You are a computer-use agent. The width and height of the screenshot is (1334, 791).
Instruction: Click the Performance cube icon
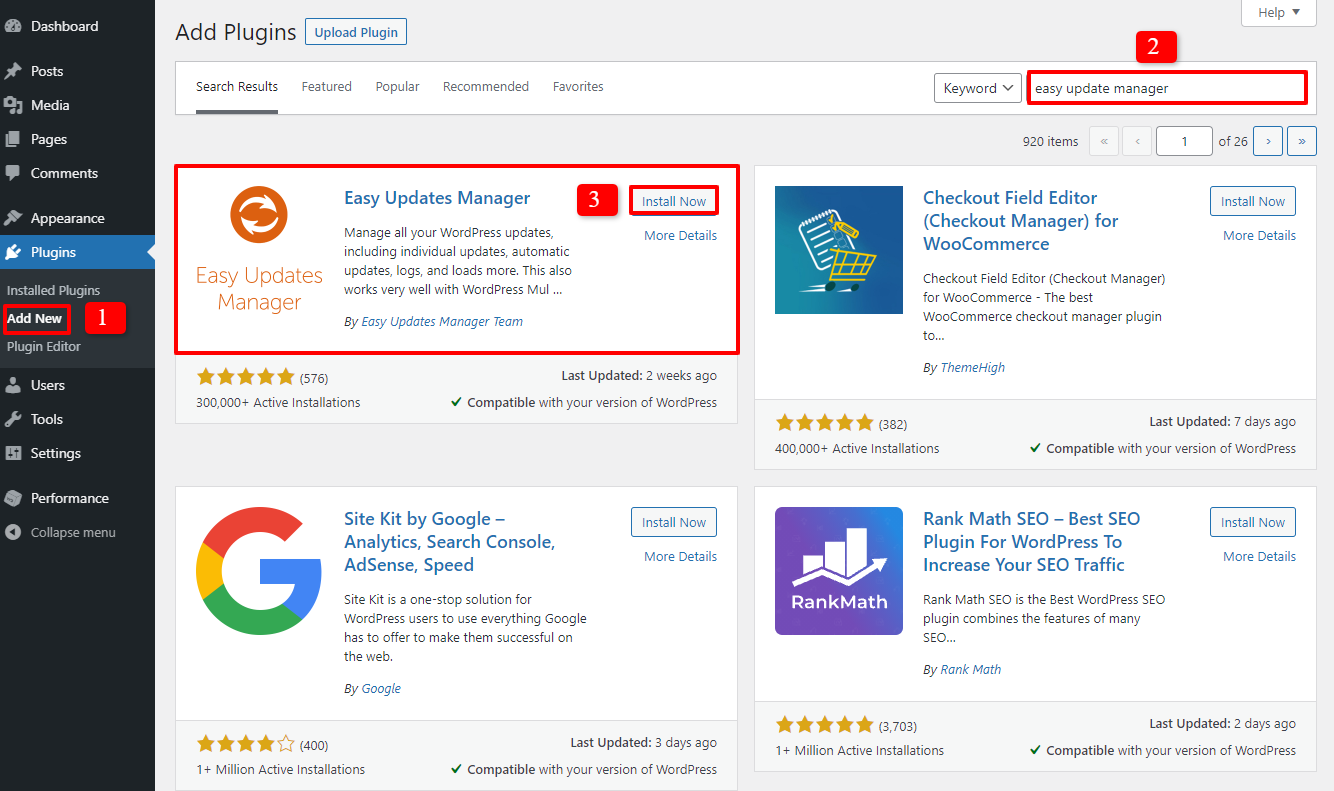click(x=13, y=498)
